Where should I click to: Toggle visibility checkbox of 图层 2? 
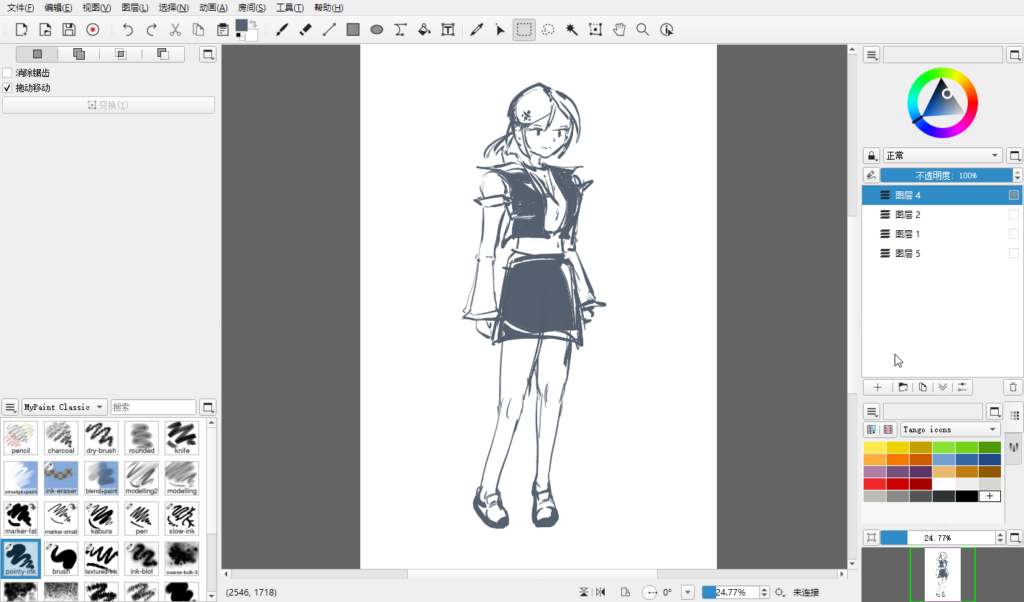click(1013, 215)
